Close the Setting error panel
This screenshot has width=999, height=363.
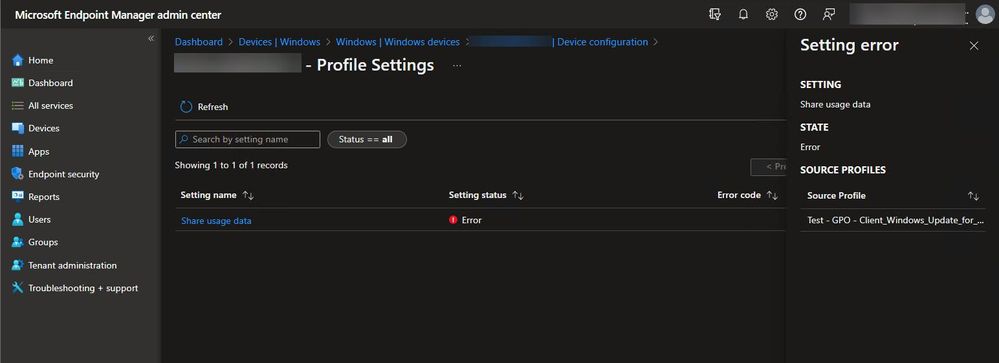coord(974,46)
